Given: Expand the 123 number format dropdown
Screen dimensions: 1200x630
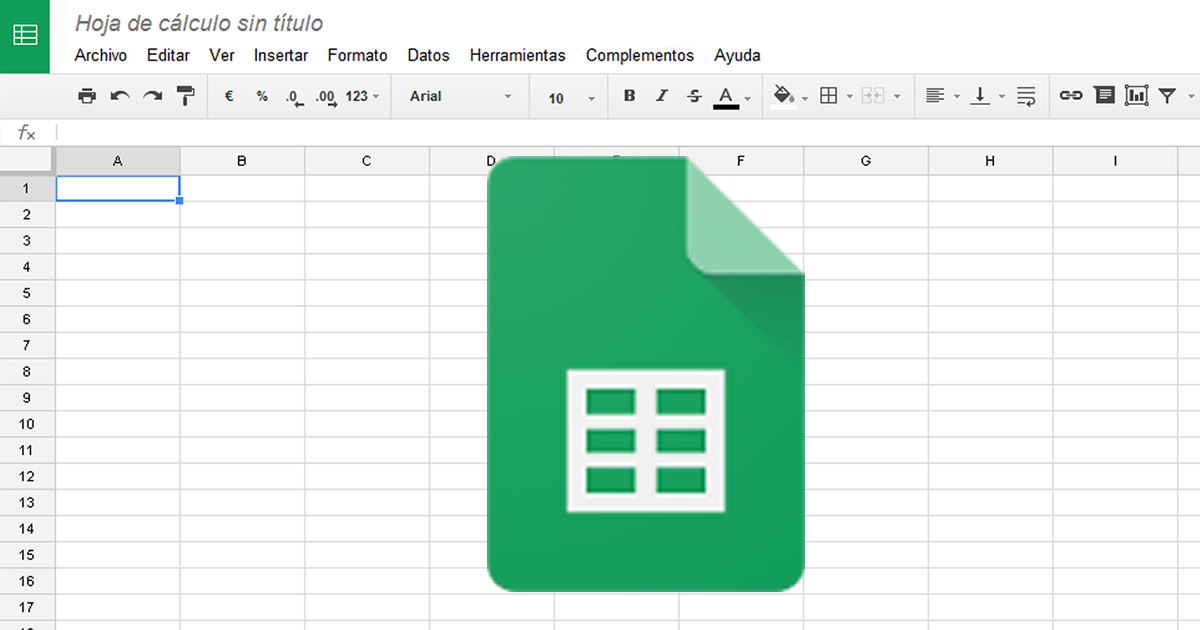Looking at the screenshot, I should 362,96.
